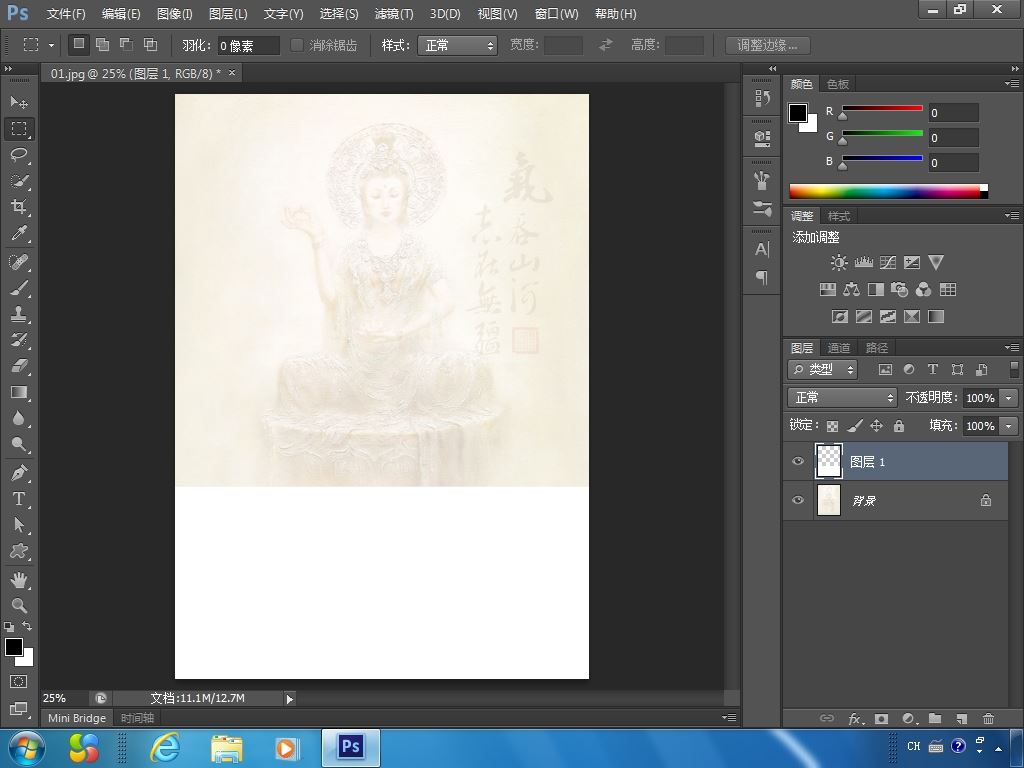Add Brightness/Contrast adjustment icon
This screenshot has width=1024, height=768.
point(839,263)
